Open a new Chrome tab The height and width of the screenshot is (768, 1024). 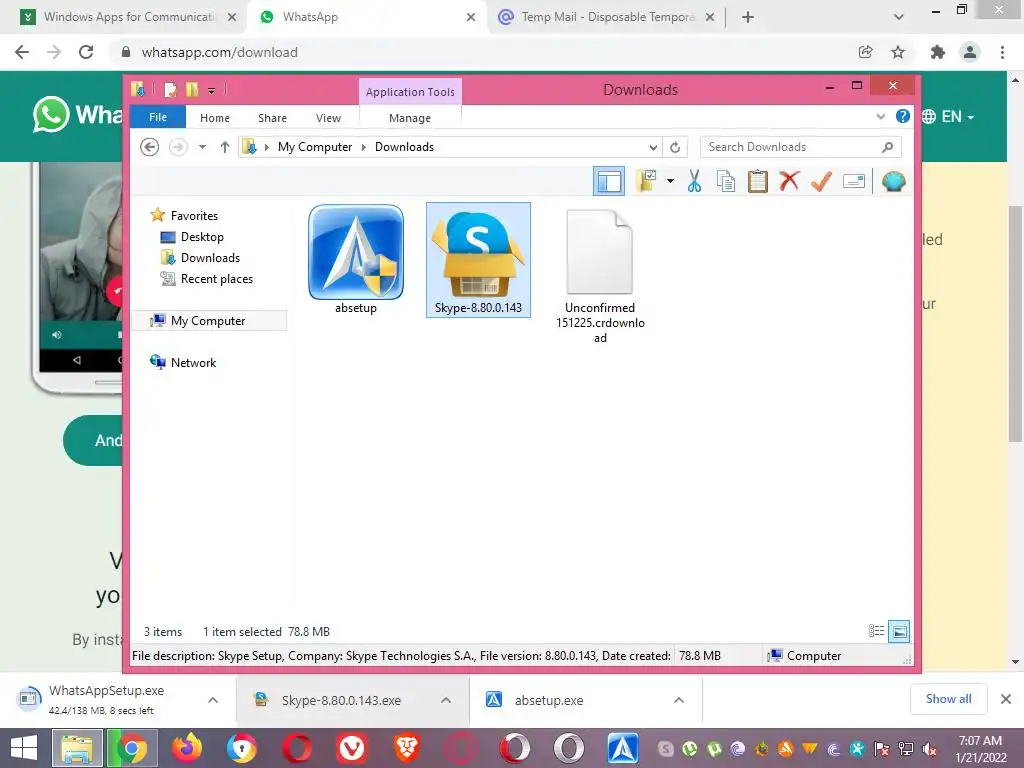coord(748,18)
